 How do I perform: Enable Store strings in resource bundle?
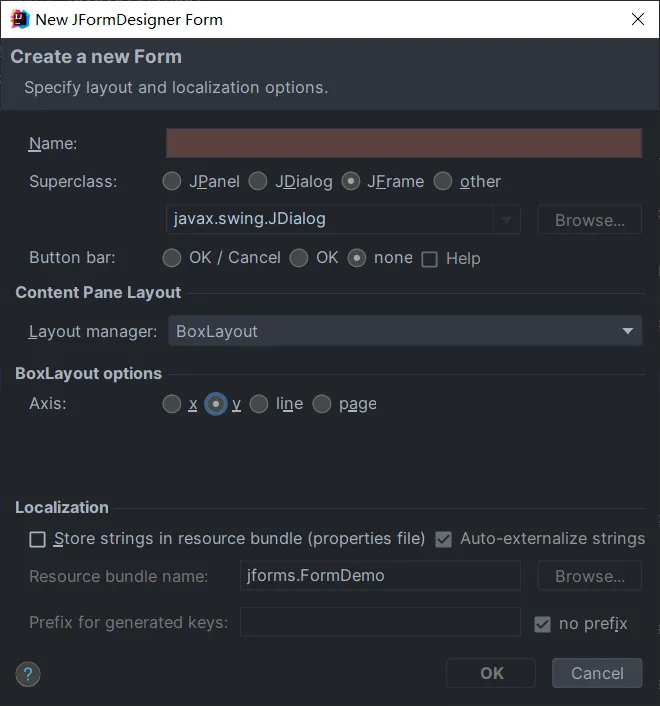point(38,539)
